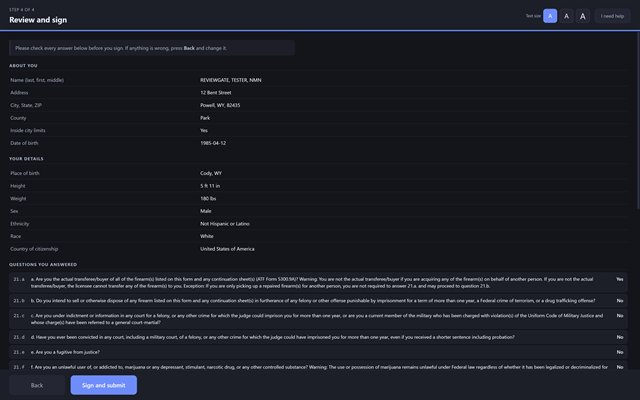Click the ABOUT YOU section heading
Image resolution: width=640 pixels, height=400 pixels.
23,65
